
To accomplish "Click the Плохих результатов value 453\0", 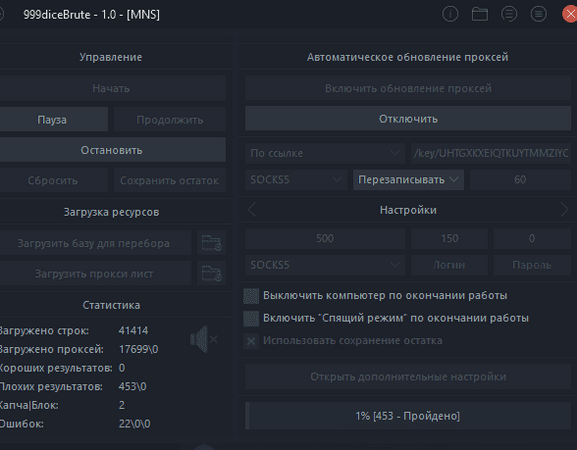I will pyautogui.click(x=132, y=386).
